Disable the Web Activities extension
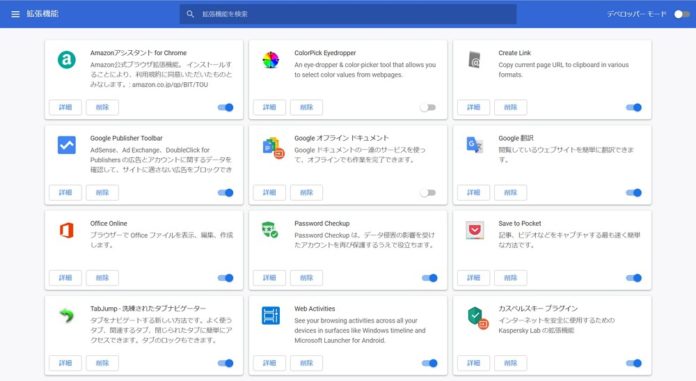 tap(430, 363)
